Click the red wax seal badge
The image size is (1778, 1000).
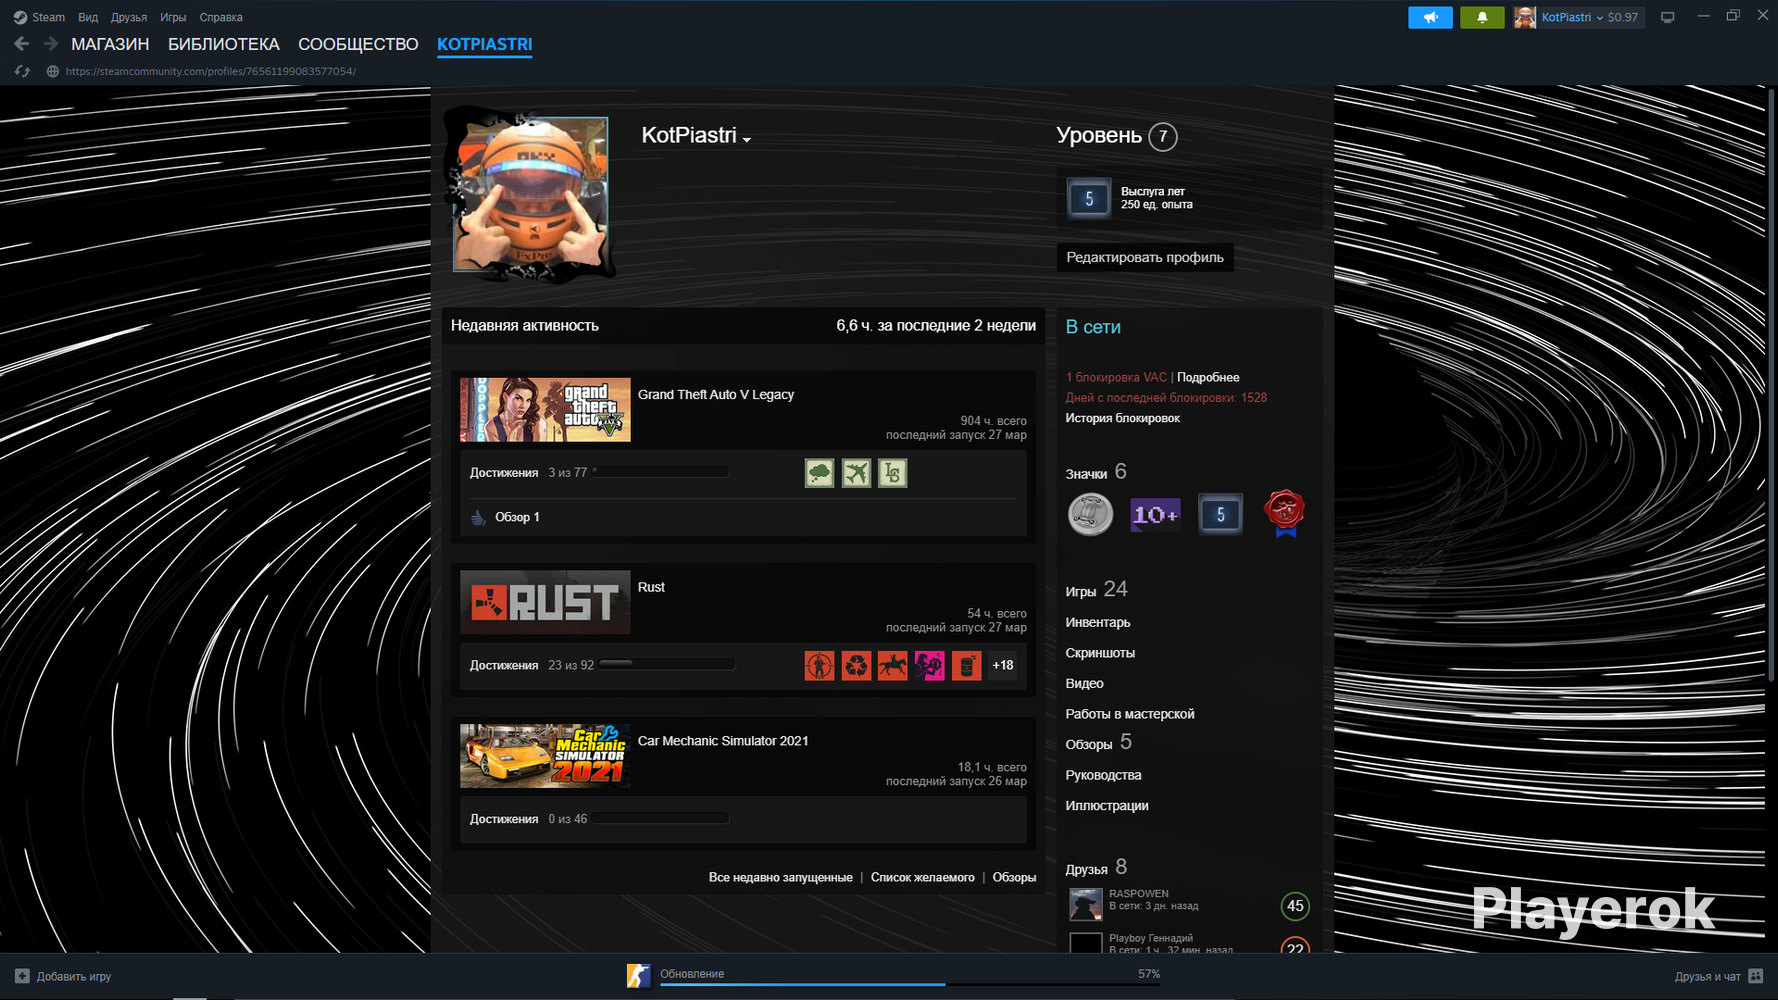click(1285, 513)
